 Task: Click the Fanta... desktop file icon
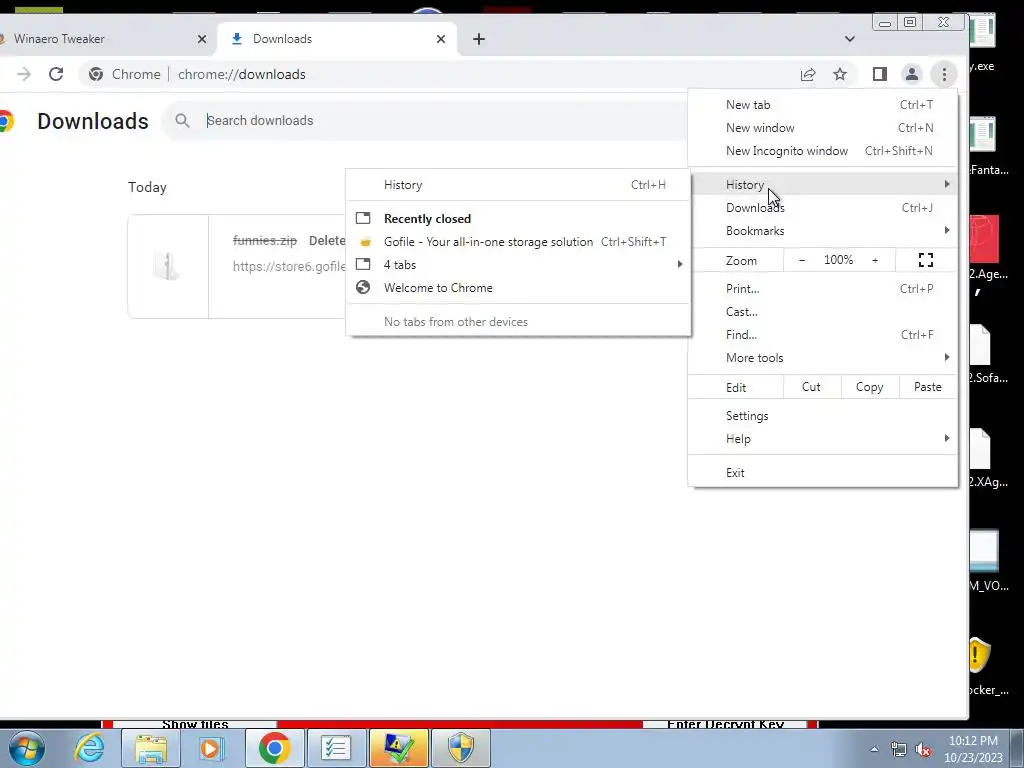coord(983,134)
